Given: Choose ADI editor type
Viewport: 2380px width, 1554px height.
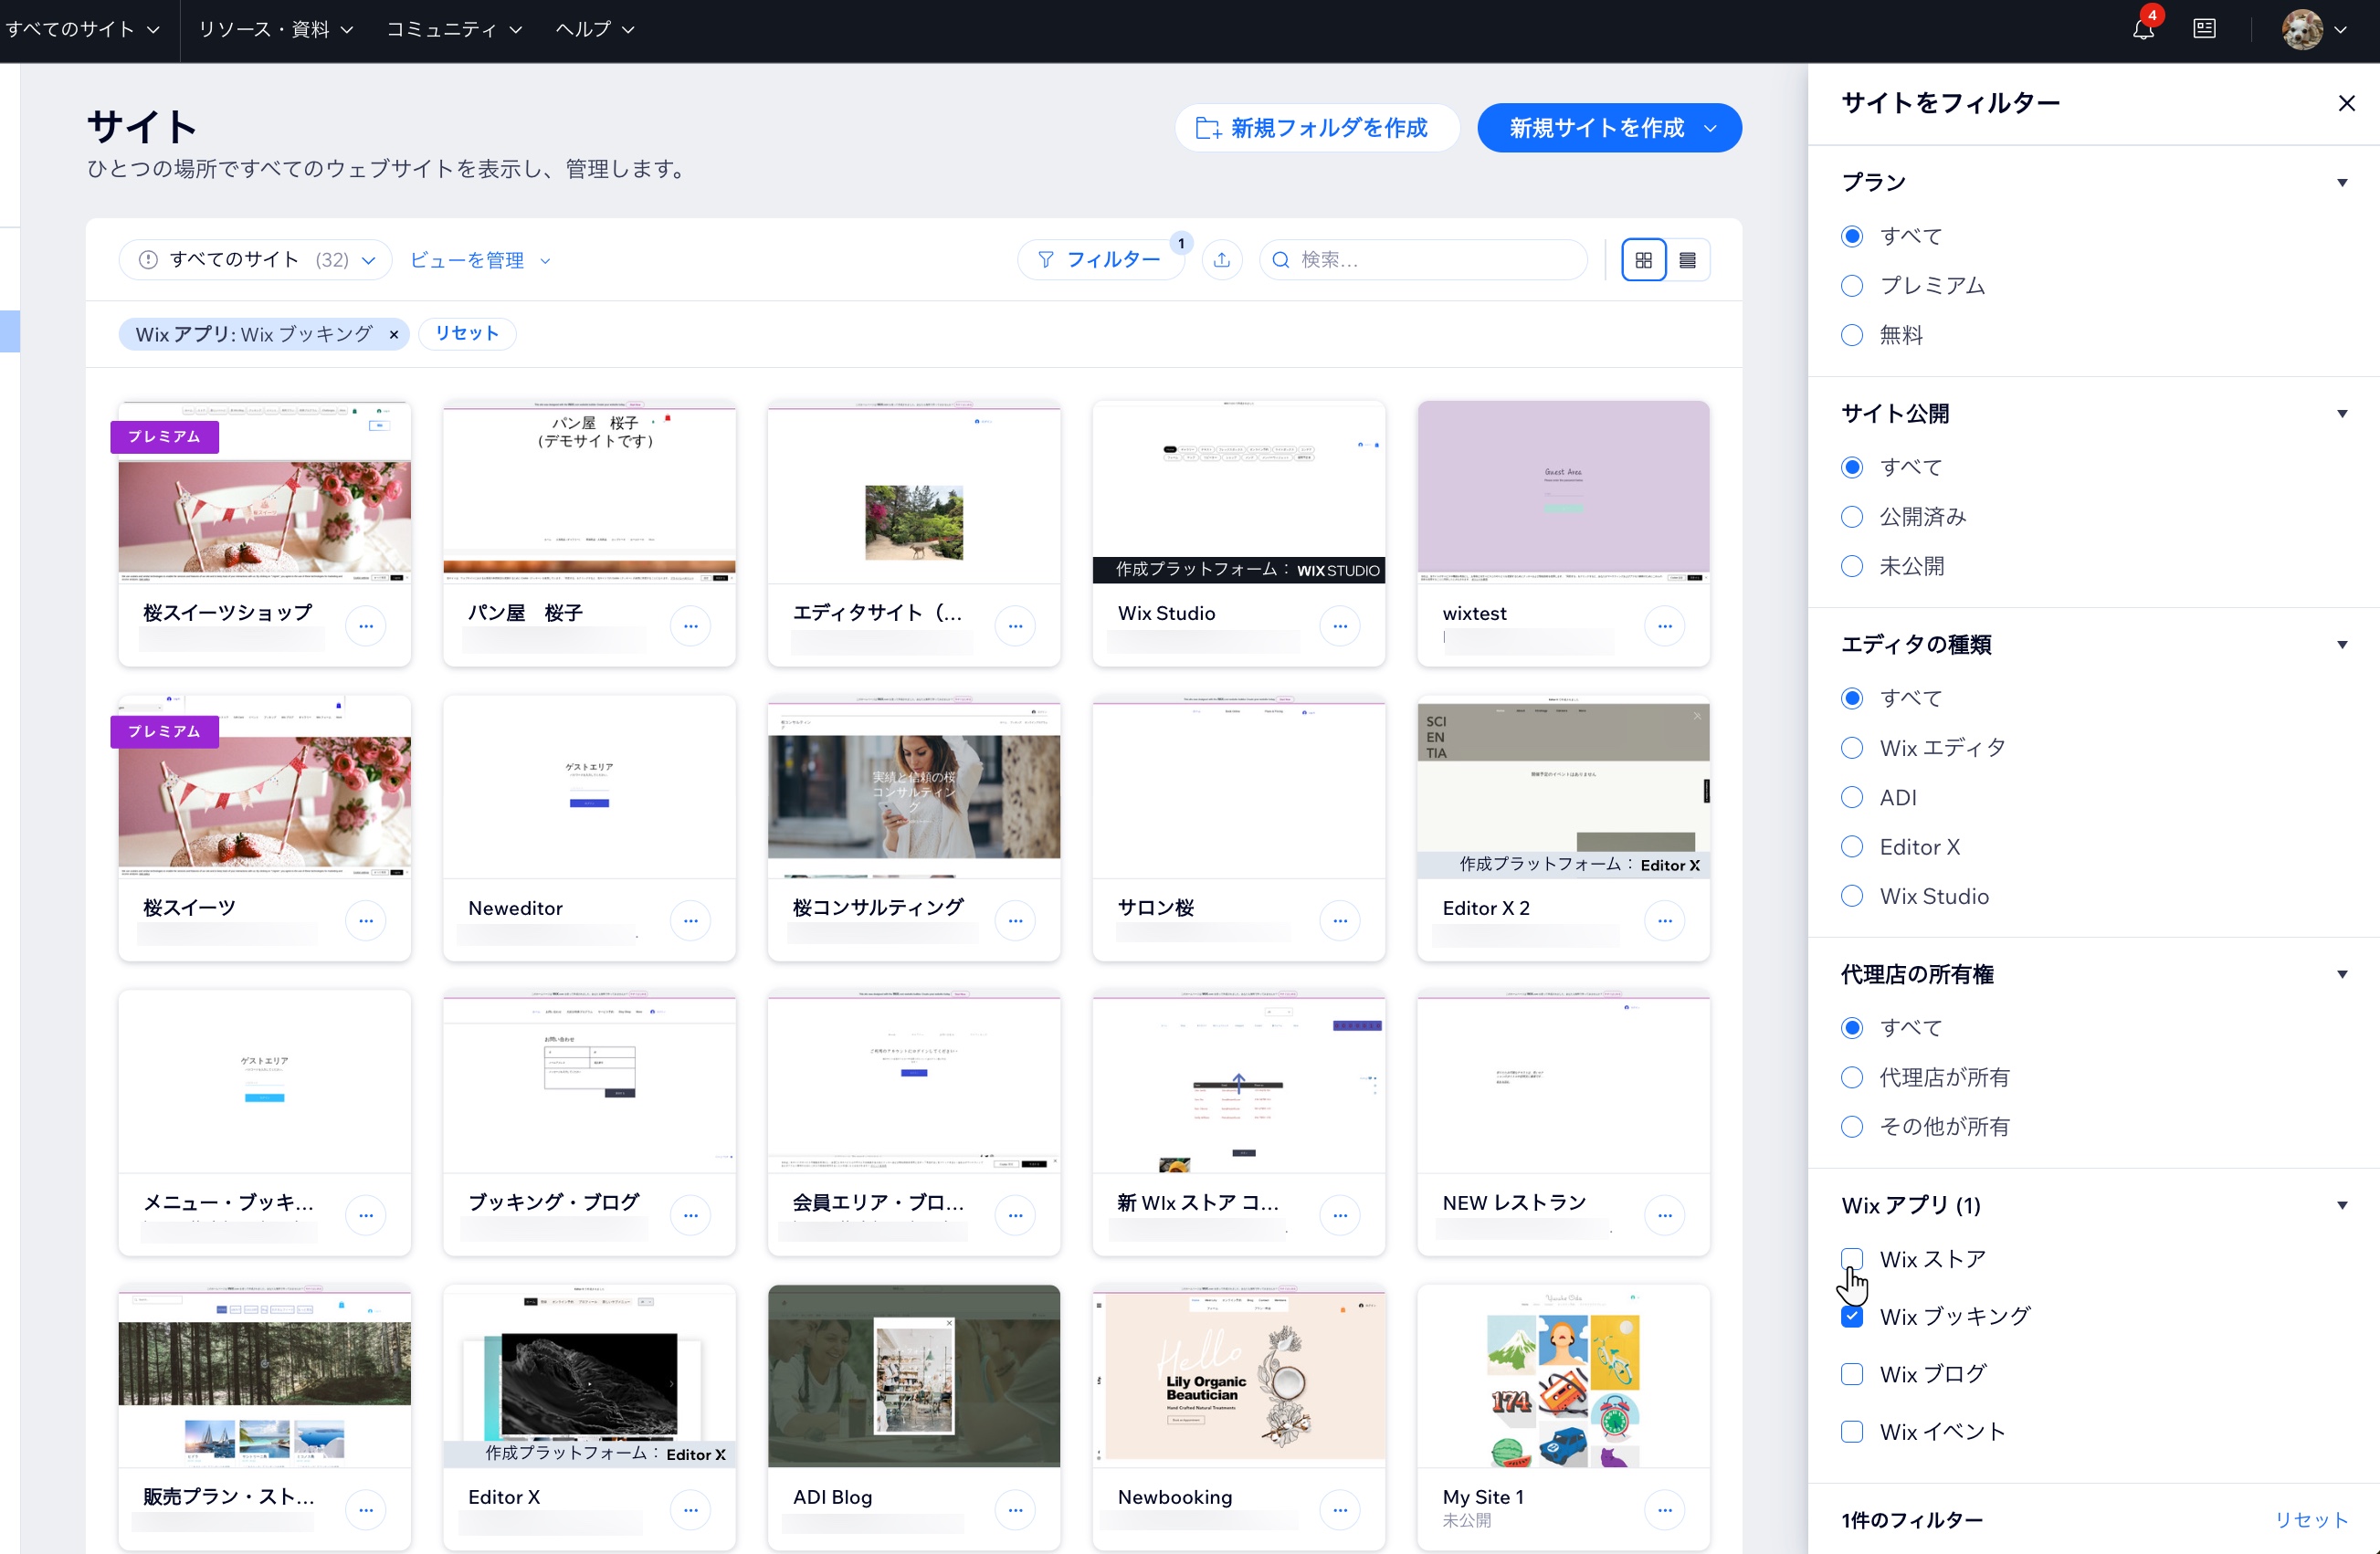Looking at the screenshot, I should click(1852, 797).
